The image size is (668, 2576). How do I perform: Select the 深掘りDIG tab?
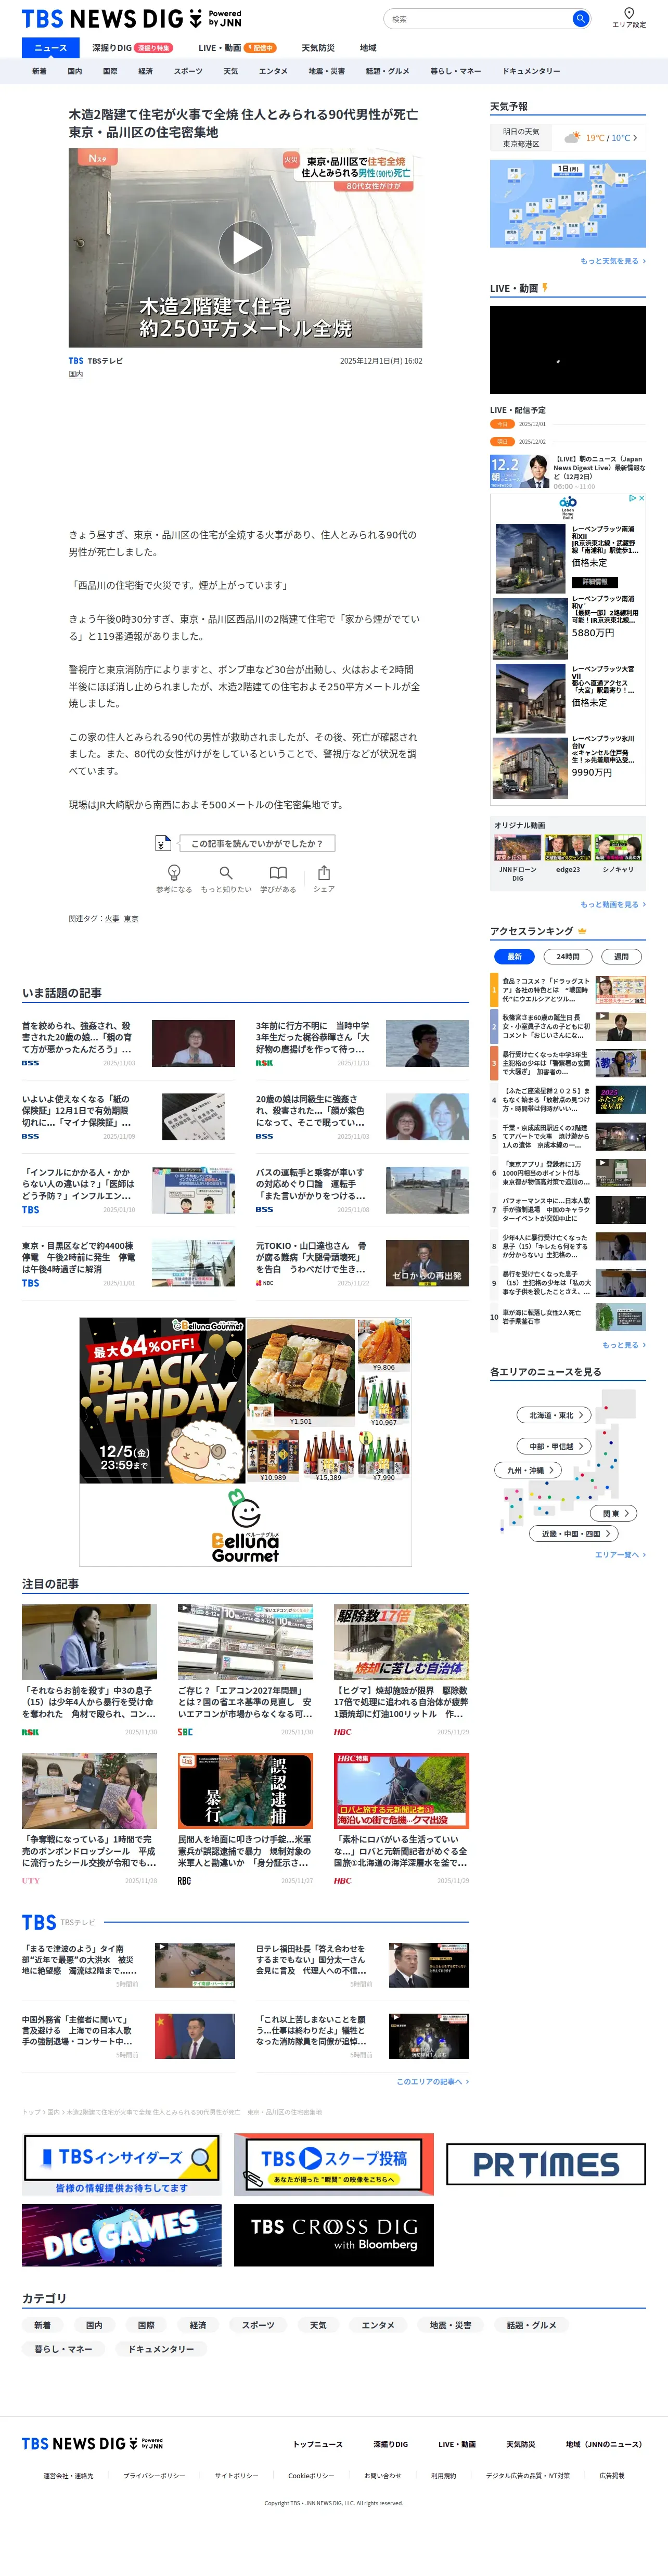pos(132,48)
